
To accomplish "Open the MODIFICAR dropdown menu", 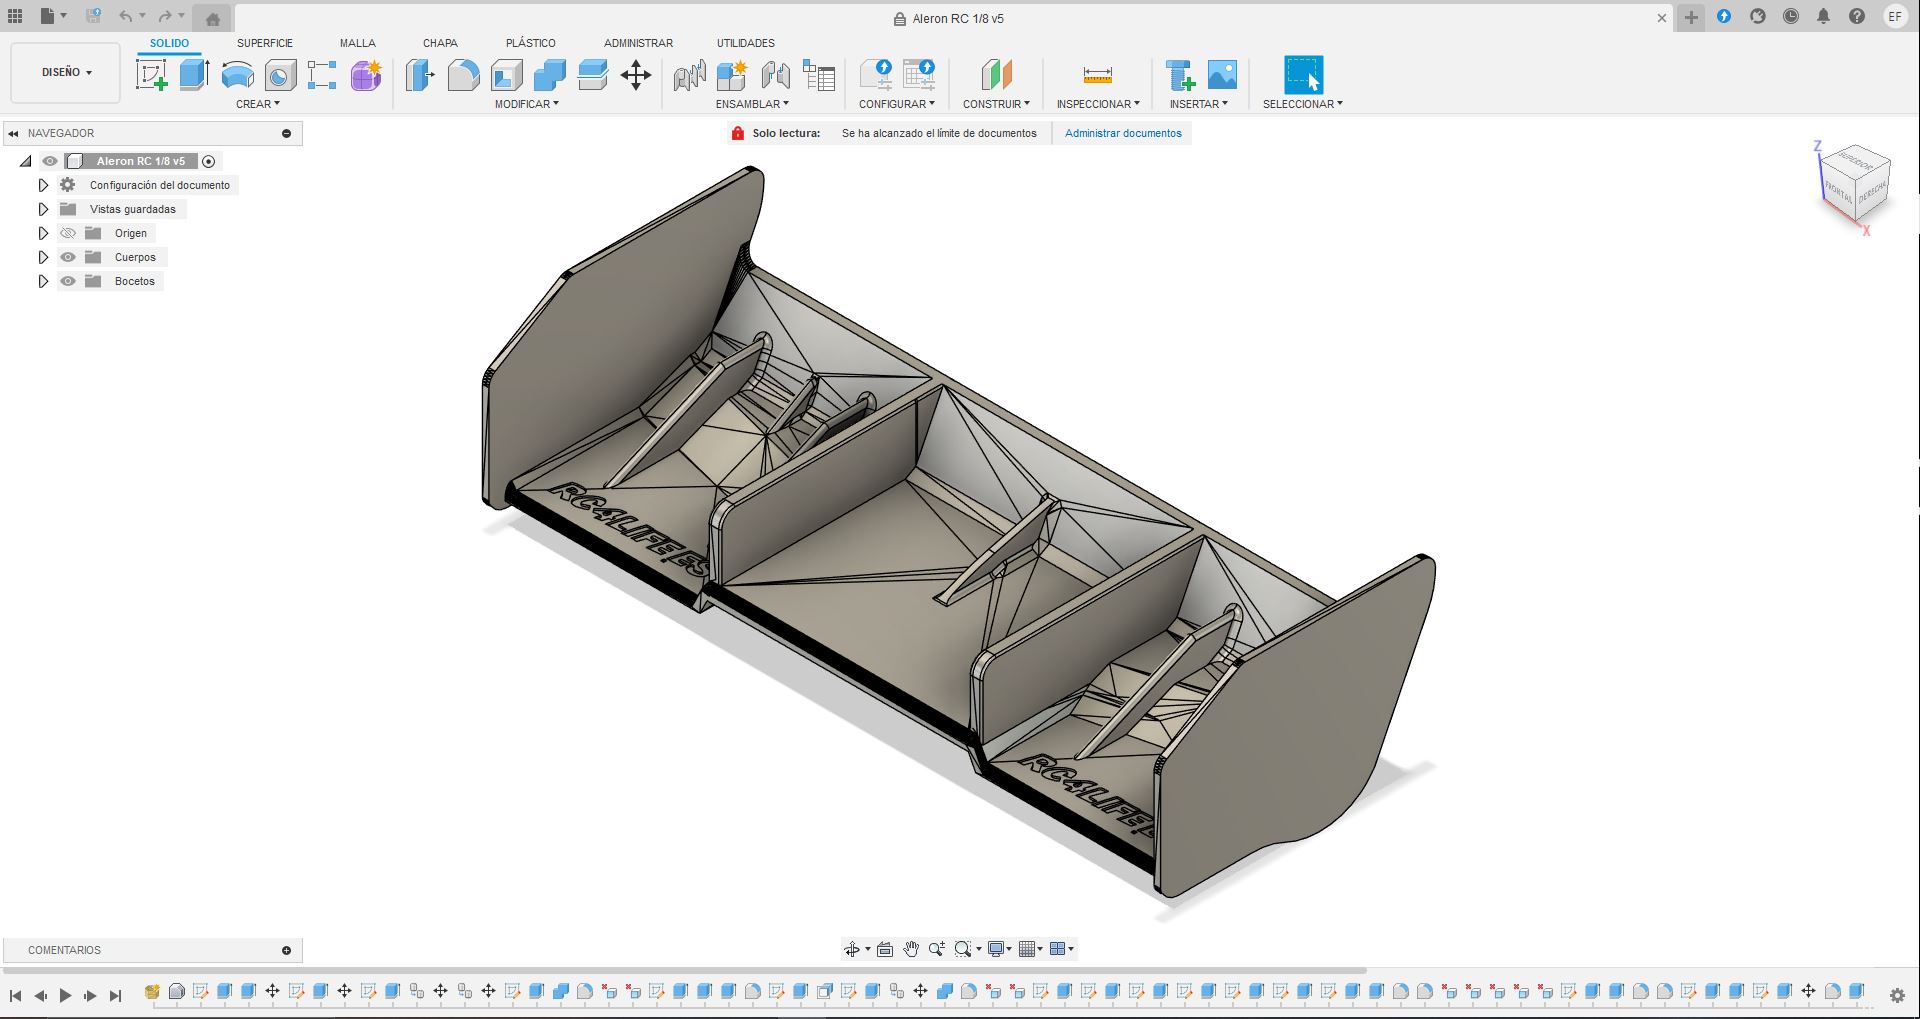I will [526, 104].
